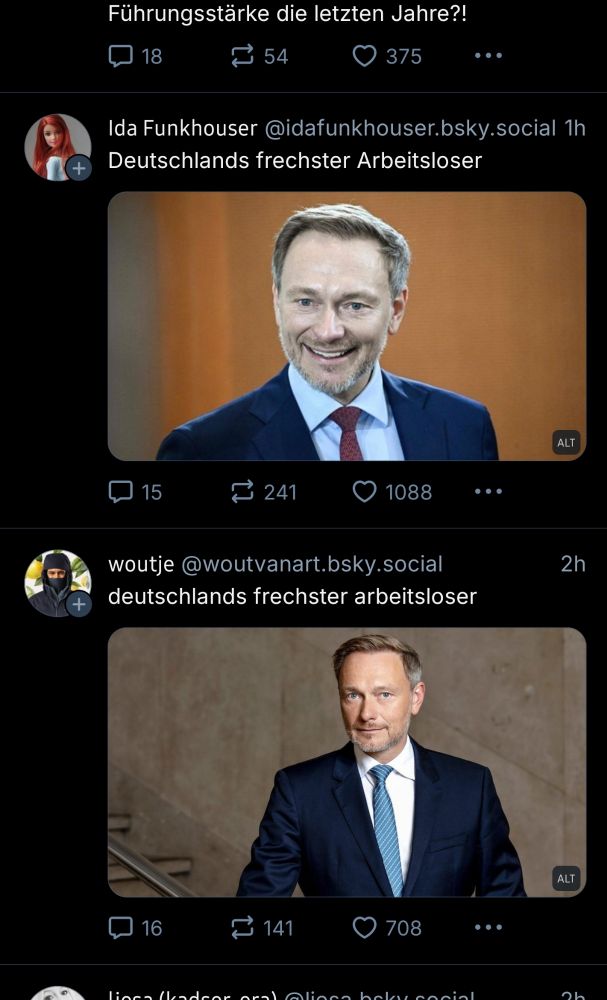The height and width of the screenshot is (1000, 607).
Task: Open the smiling Lindner photo in Ida's post
Action: [x=347, y=326]
